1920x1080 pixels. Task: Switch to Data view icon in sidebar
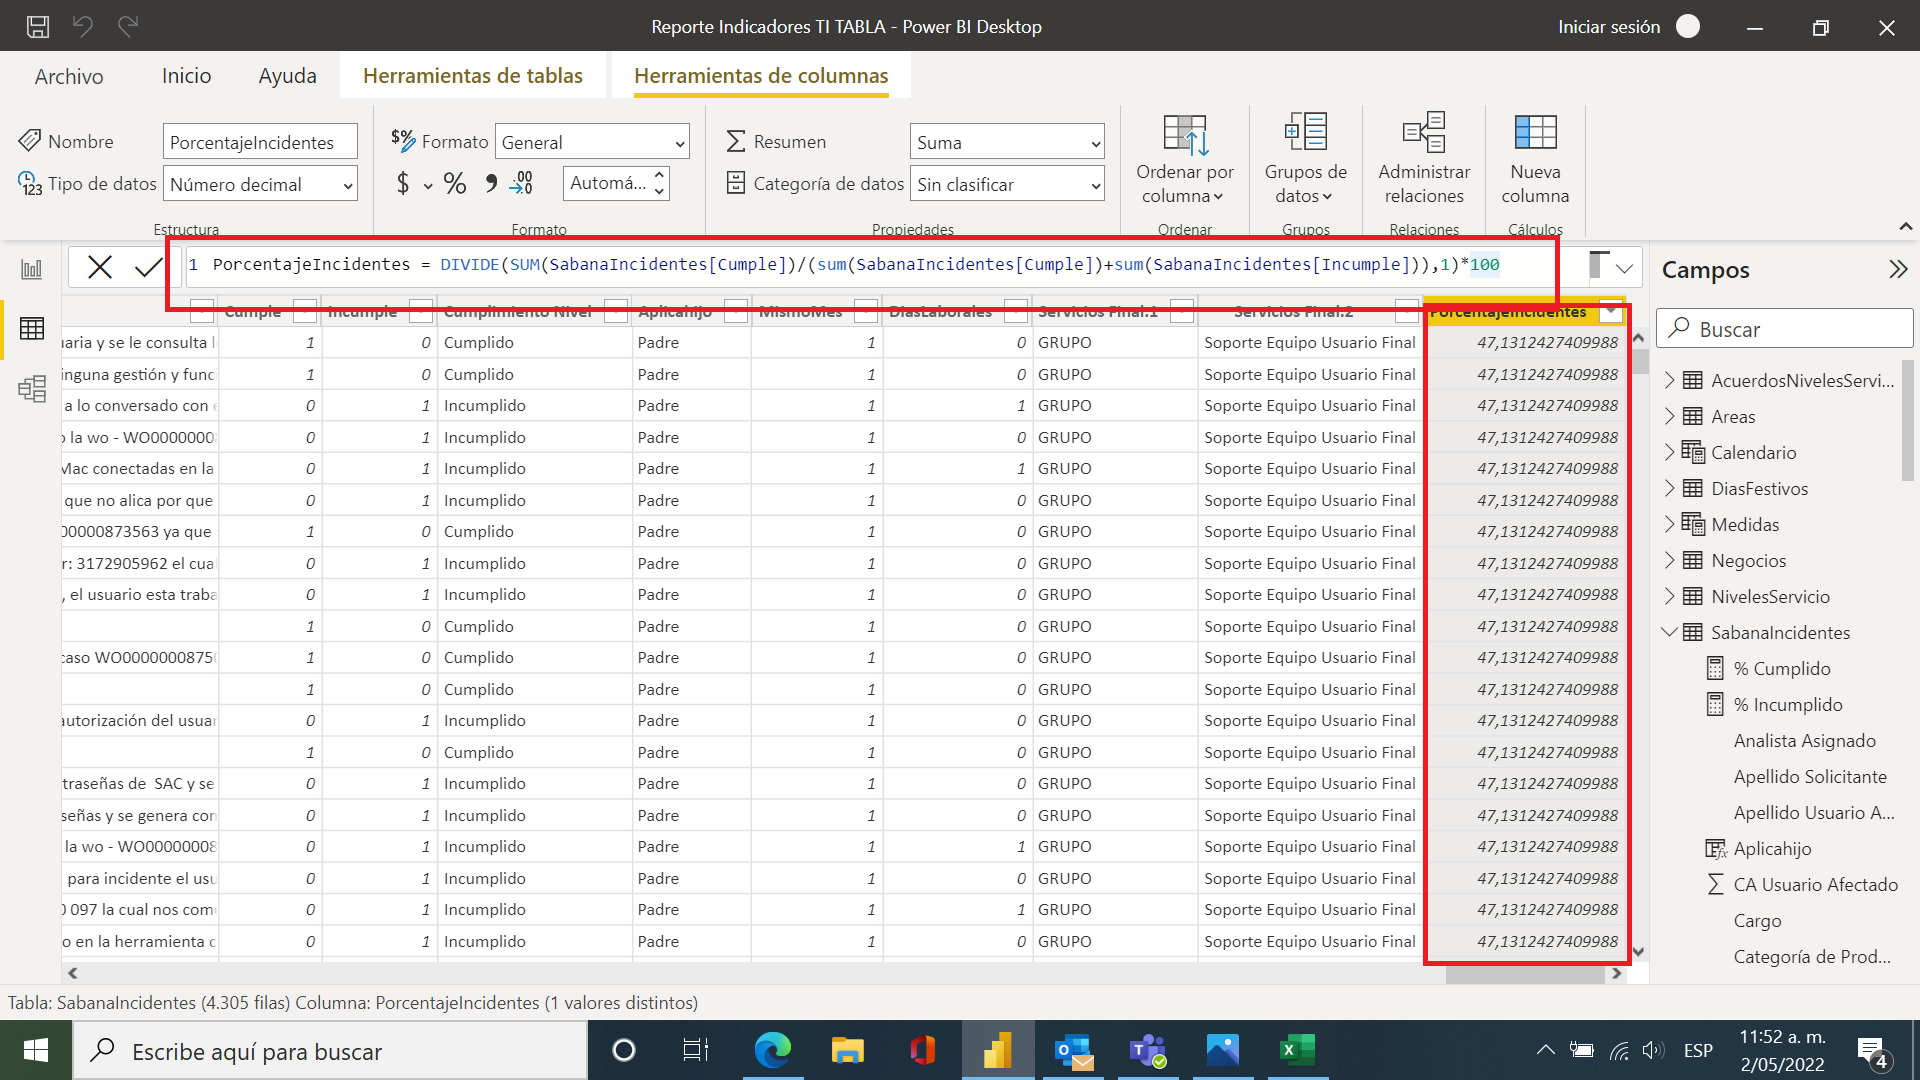pyautogui.click(x=32, y=328)
